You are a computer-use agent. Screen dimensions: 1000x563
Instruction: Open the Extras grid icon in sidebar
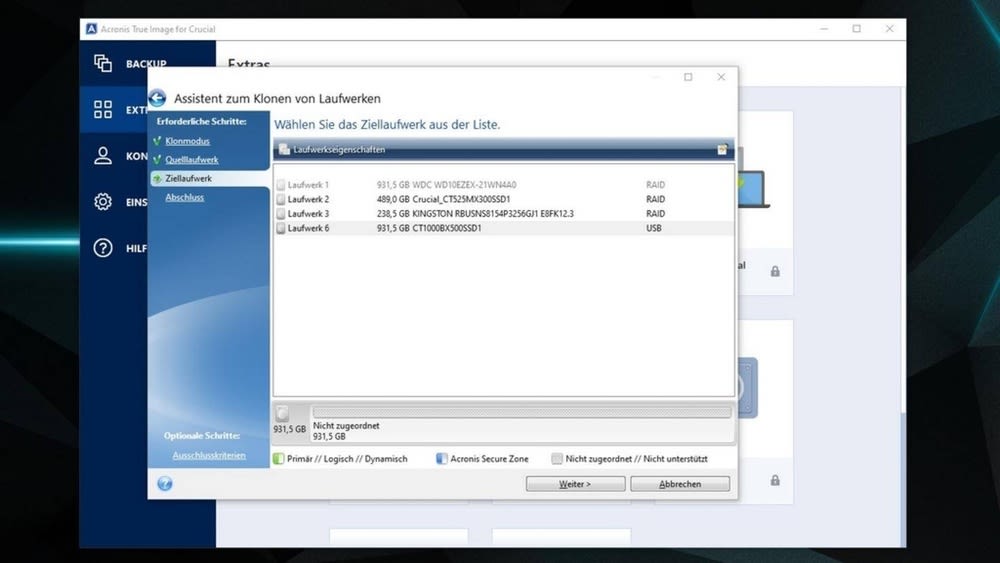tap(103, 109)
